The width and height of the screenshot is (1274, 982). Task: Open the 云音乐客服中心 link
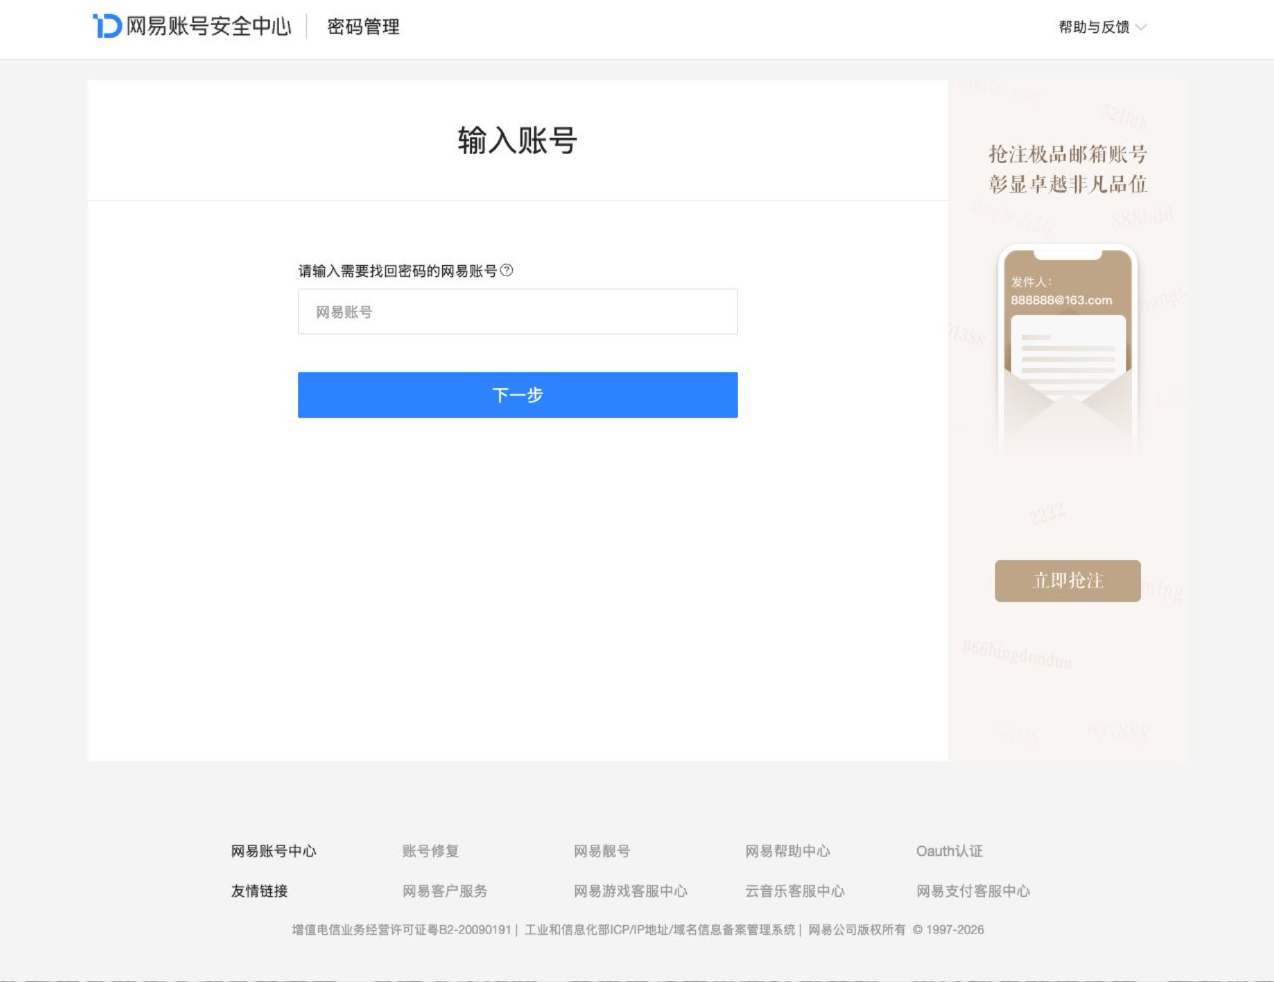(x=795, y=891)
